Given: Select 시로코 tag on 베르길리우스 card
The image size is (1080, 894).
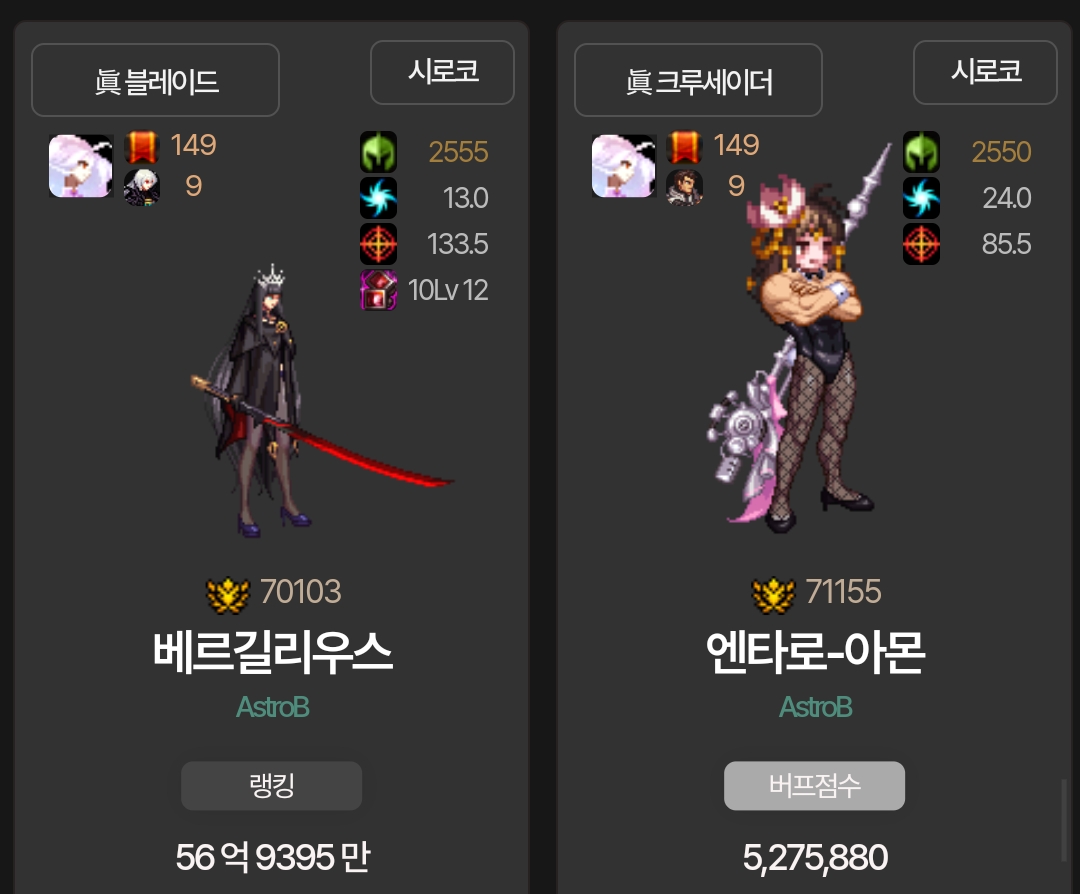Looking at the screenshot, I should click(442, 72).
